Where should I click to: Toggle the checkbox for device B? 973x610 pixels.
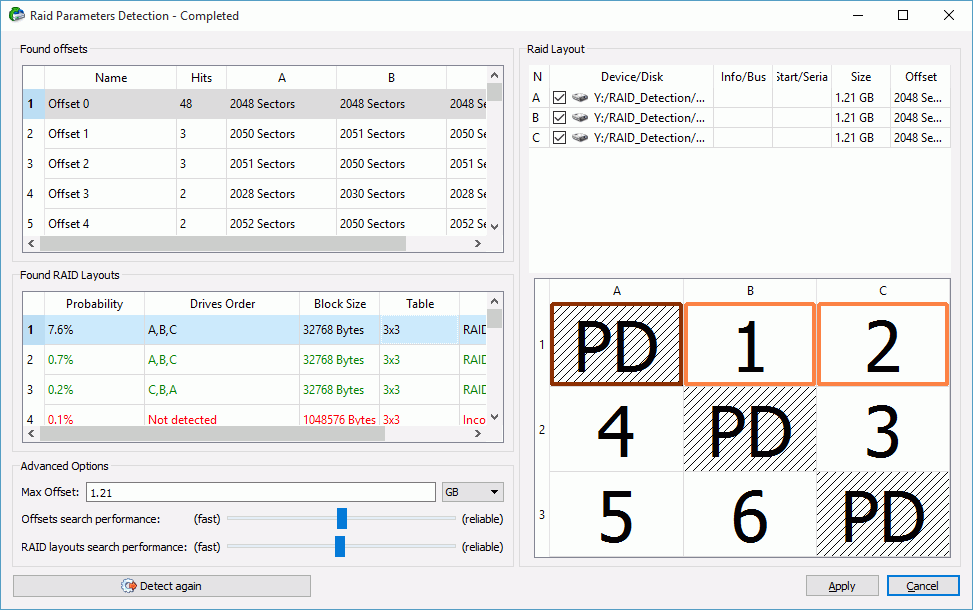coord(559,118)
